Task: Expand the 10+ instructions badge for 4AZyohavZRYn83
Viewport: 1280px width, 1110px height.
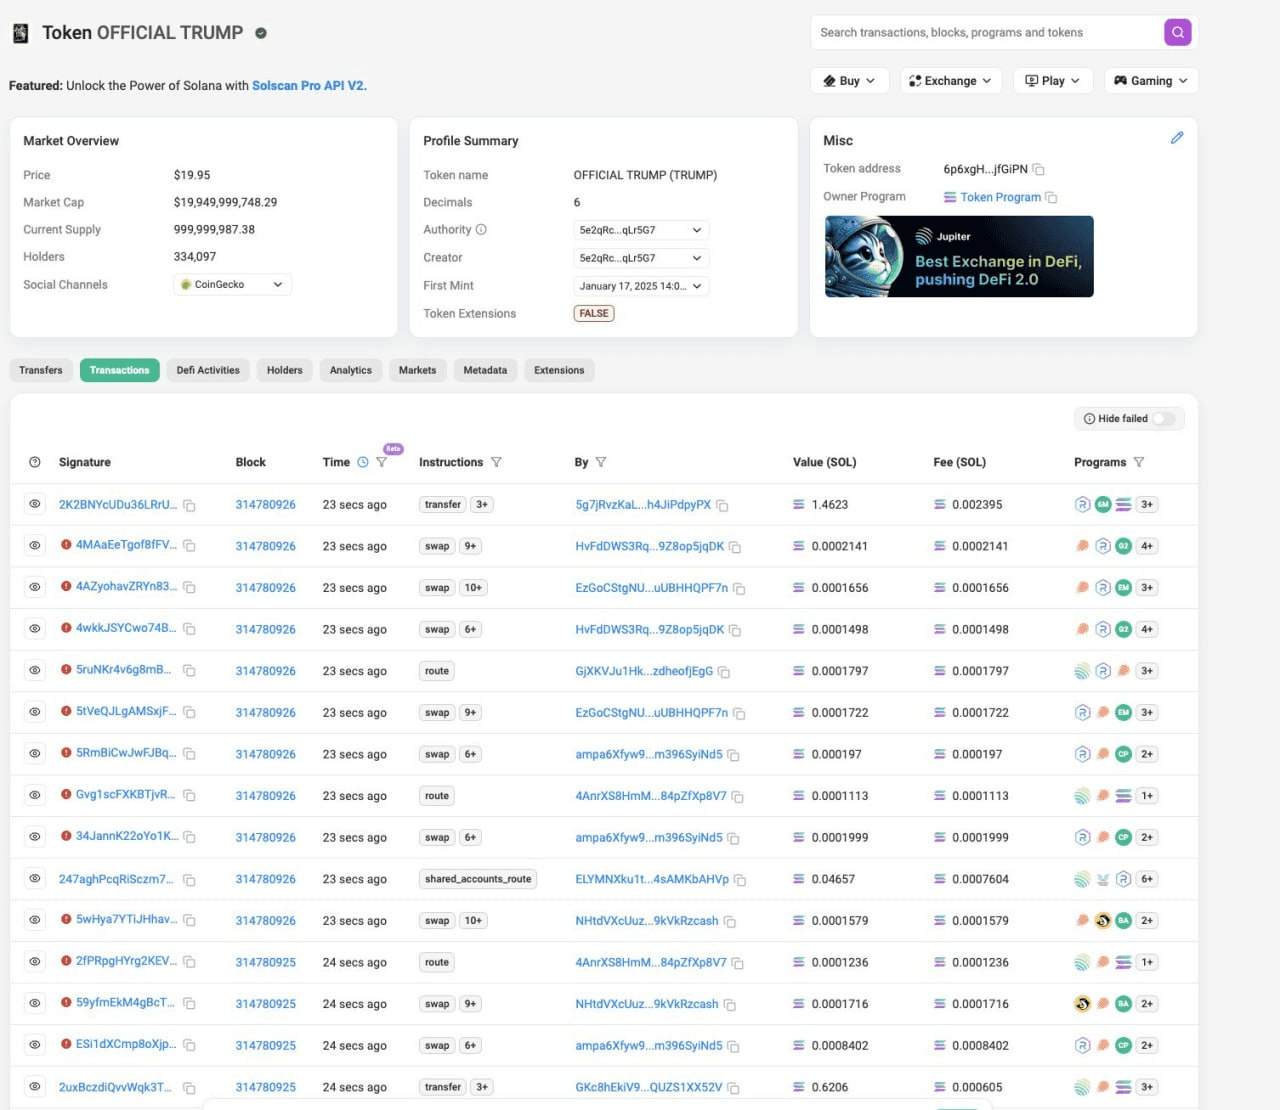Action: point(473,588)
